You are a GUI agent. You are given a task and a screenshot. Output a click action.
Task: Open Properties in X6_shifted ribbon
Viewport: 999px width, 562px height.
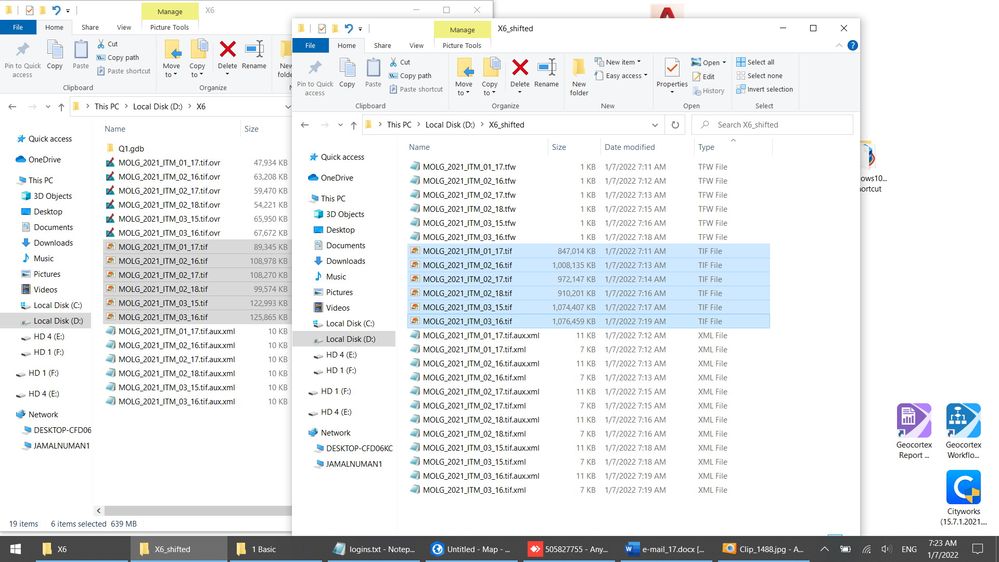point(672,75)
